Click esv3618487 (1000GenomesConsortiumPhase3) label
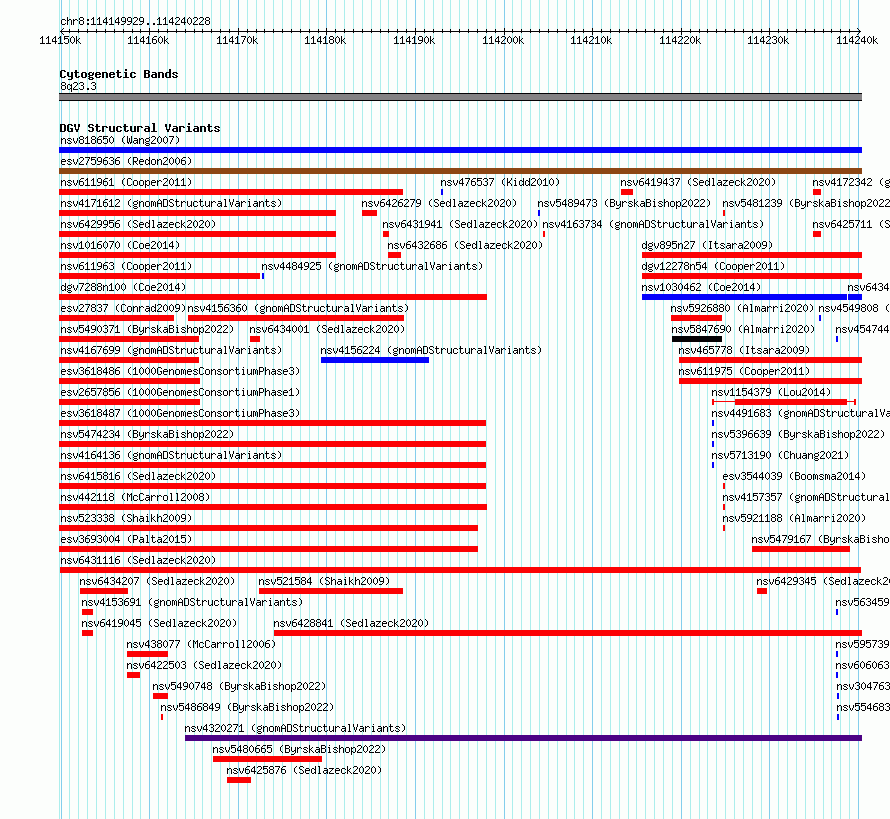The height and width of the screenshot is (819, 890). coord(180,413)
